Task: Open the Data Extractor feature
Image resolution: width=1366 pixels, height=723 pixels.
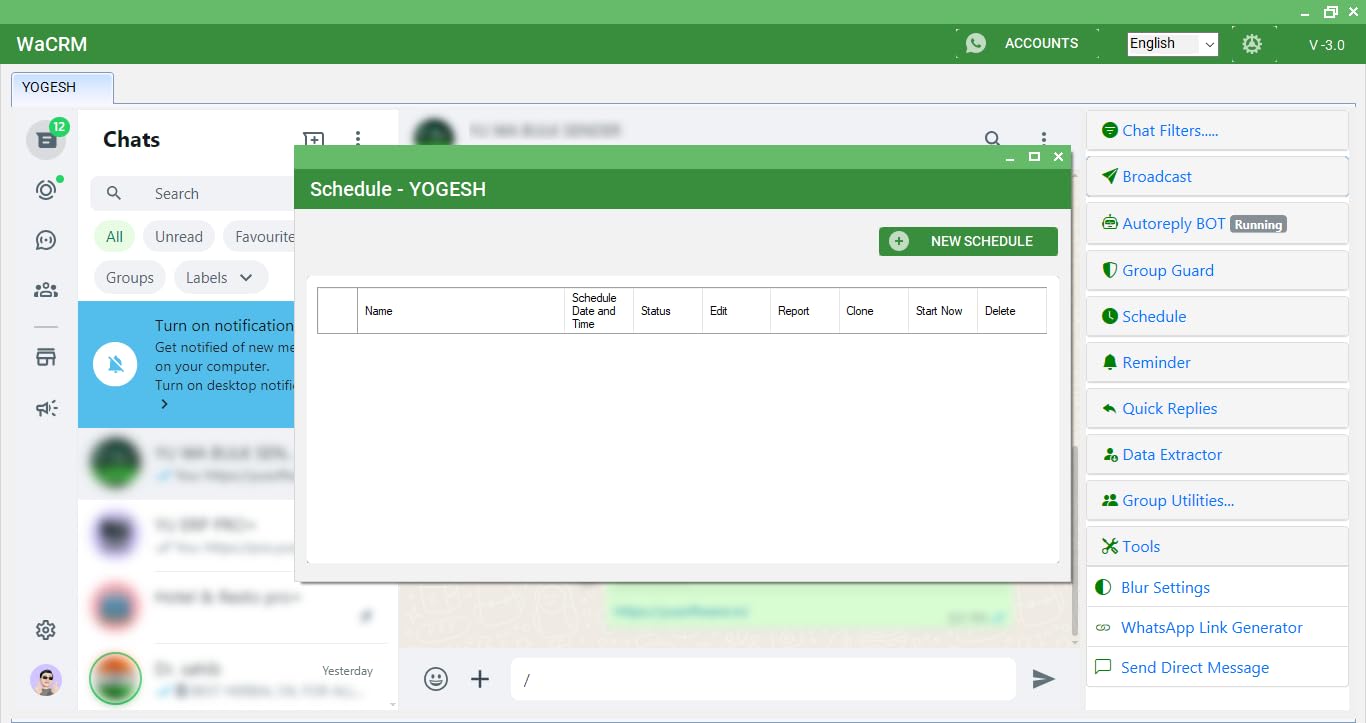Action: coord(1217,454)
